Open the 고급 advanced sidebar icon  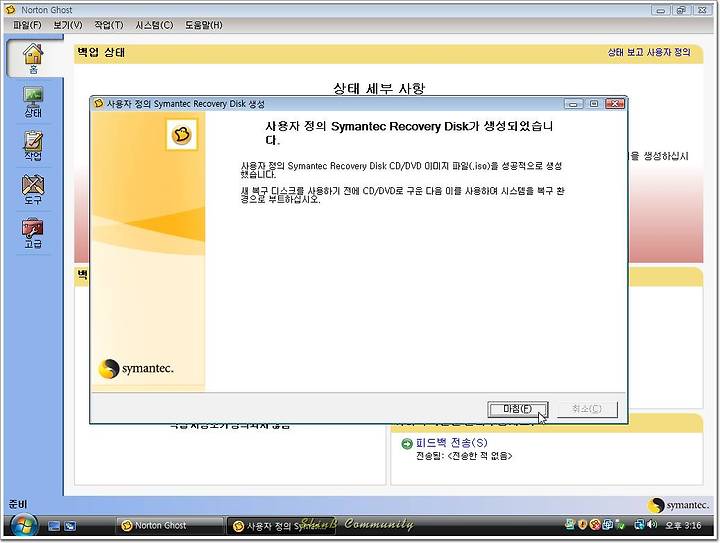33,234
